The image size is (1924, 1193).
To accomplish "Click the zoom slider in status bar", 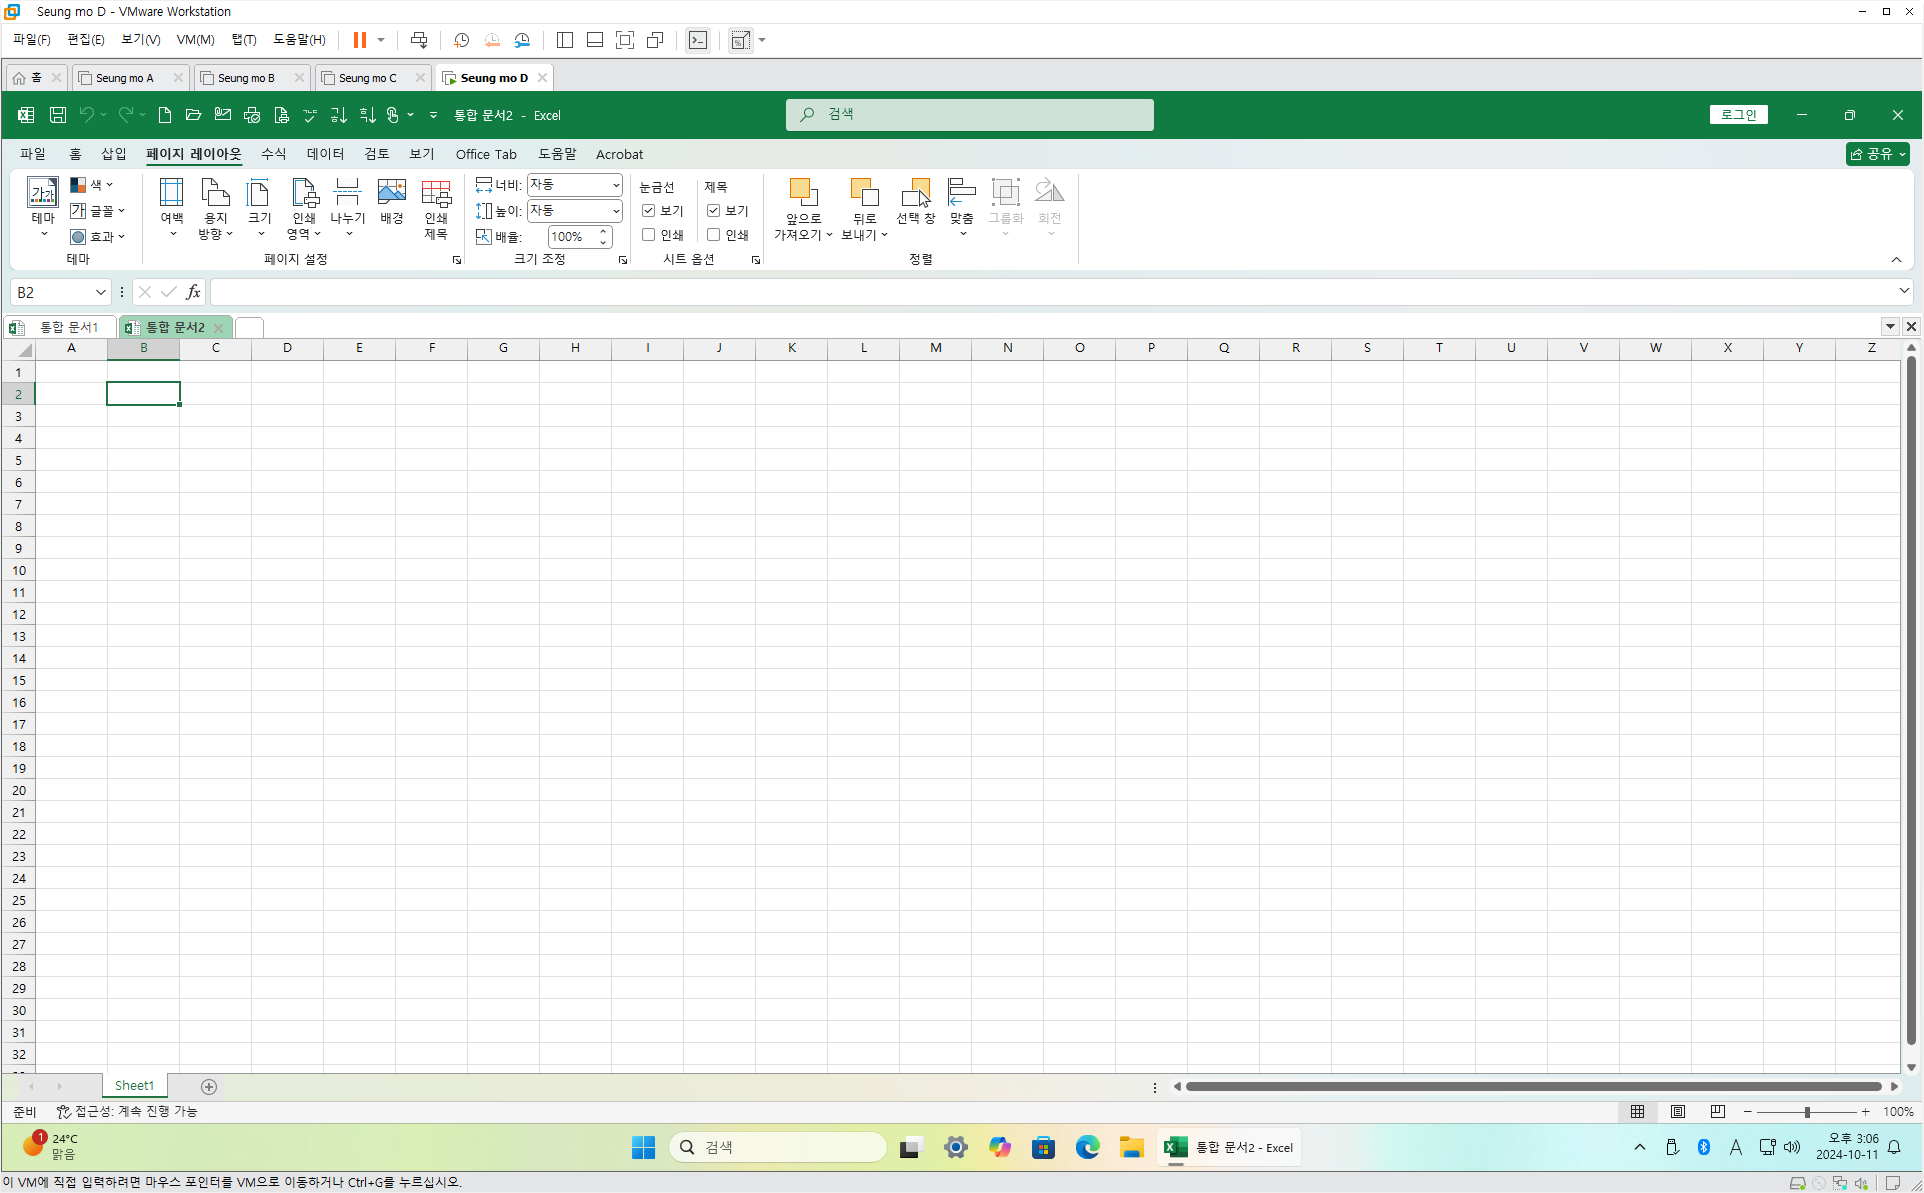I will coord(1806,1112).
